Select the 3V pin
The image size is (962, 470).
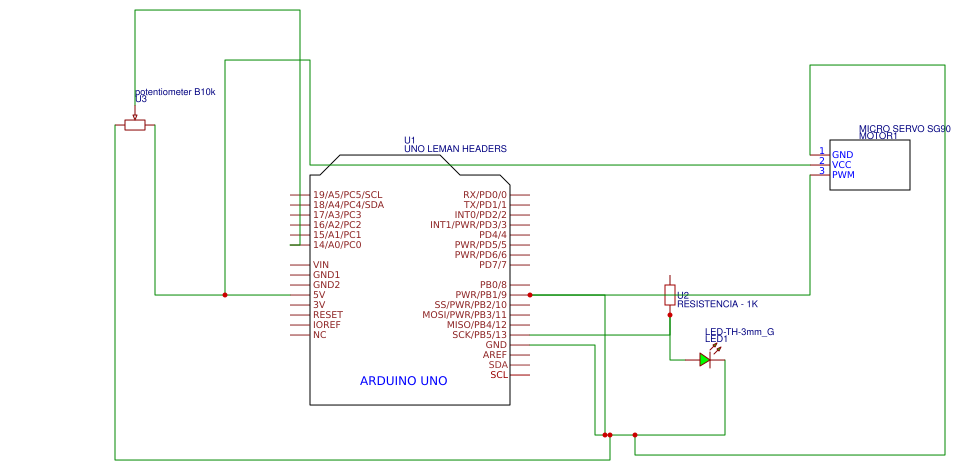318,305
